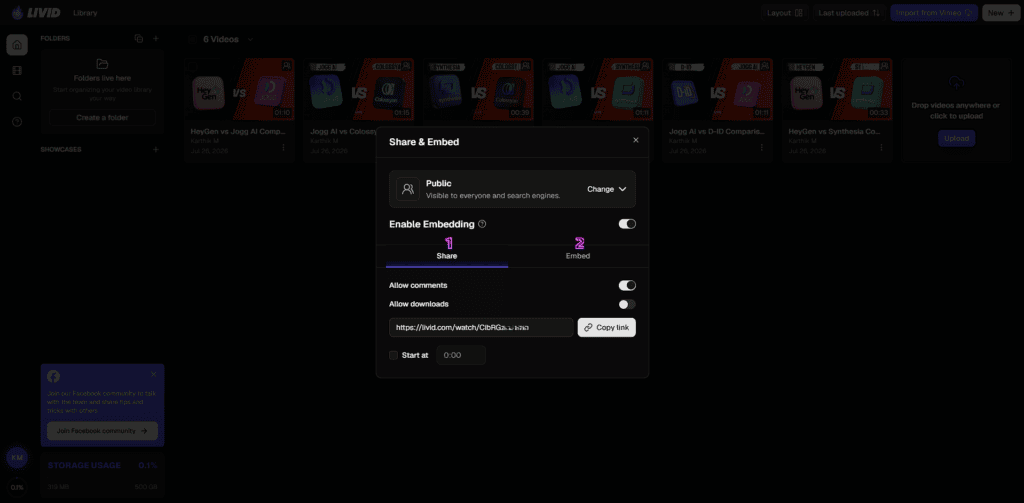The image size is (1024, 503).
Task: Disable the Allow comments toggle
Action: point(627,285)
